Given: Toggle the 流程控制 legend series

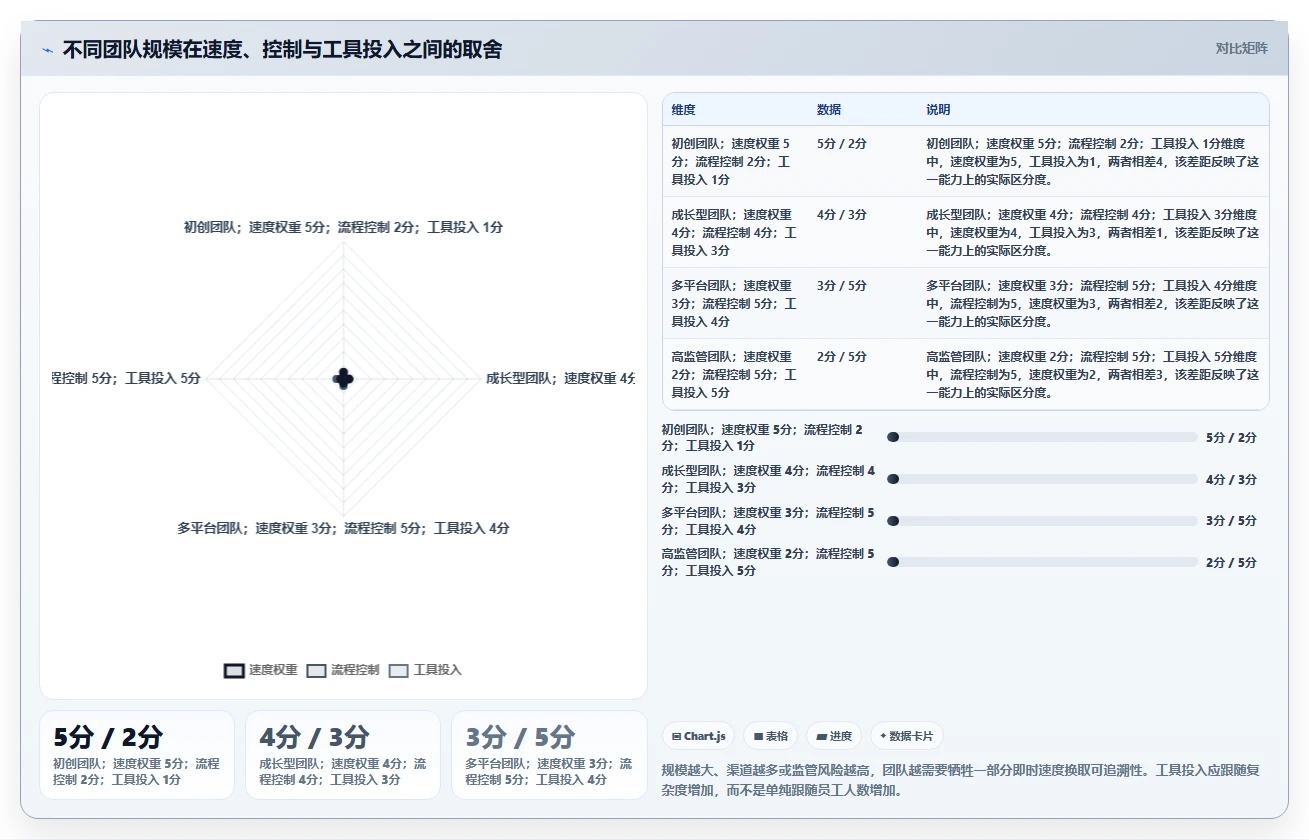Looking at the screenshot, I should [x=343, y=670].
